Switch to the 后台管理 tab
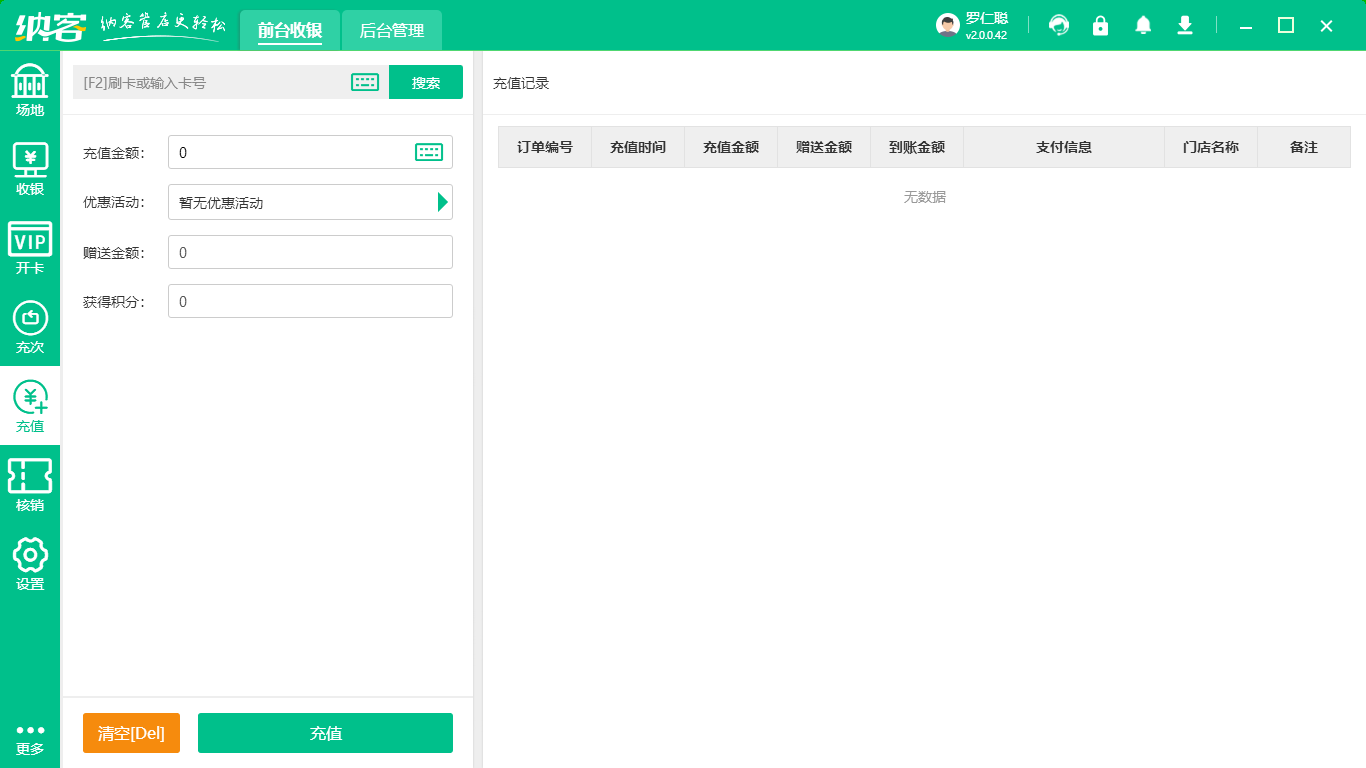This screenshot has width=1366, height=768. coord(391,30)
